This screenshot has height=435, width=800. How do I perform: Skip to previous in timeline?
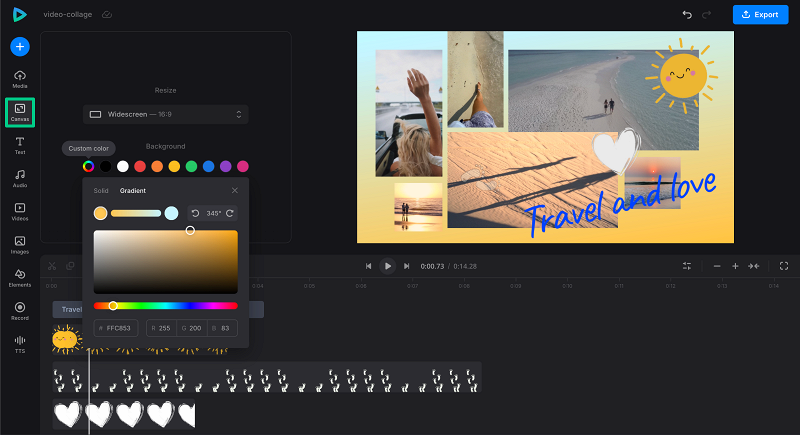click(x=368, y=266)
